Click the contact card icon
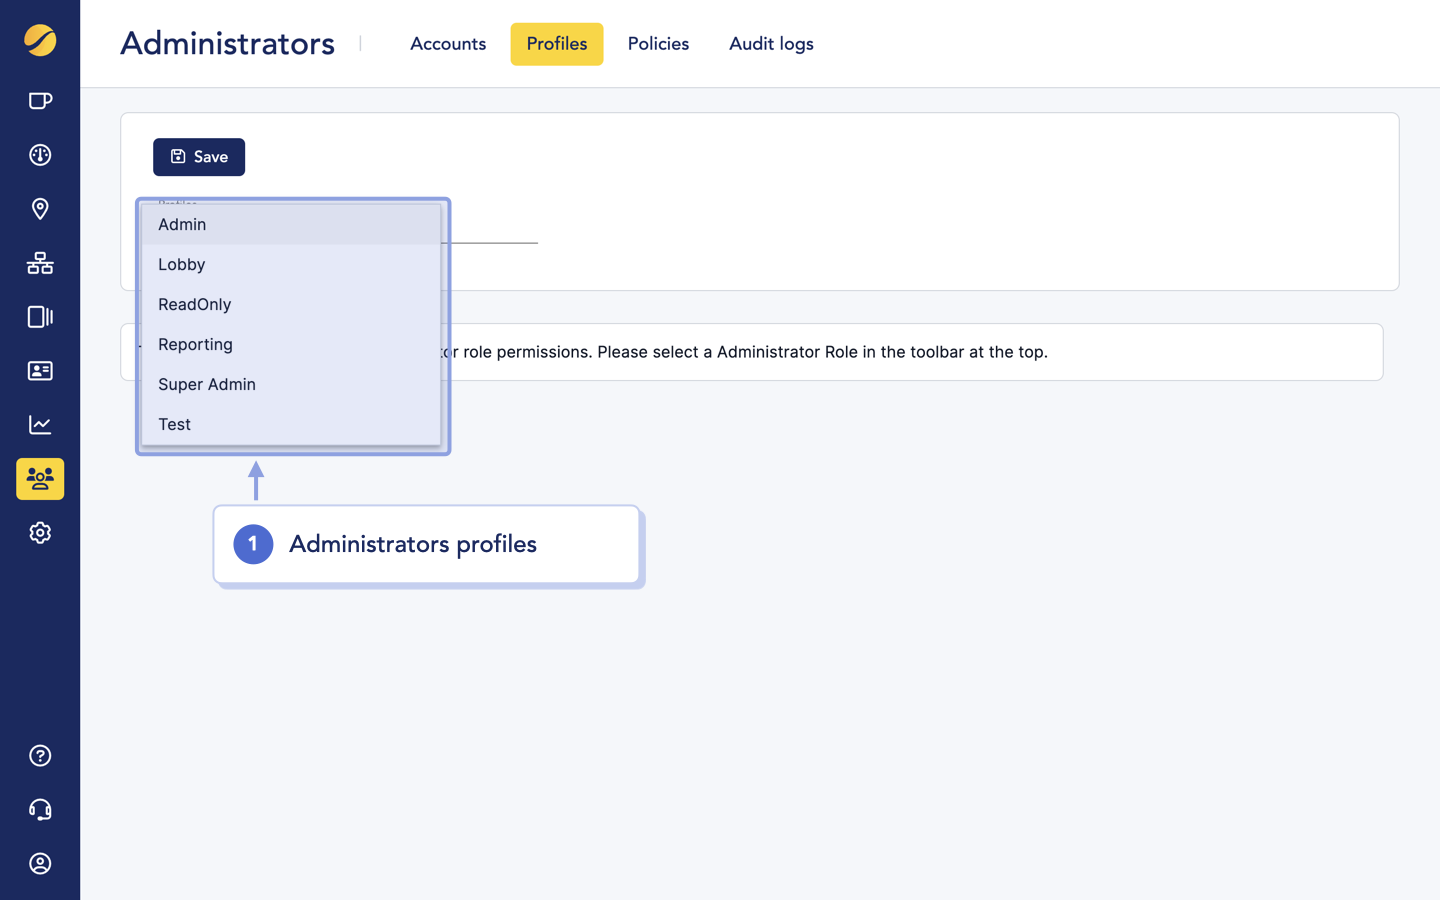Screen dimensions: 1440x900 40,371
